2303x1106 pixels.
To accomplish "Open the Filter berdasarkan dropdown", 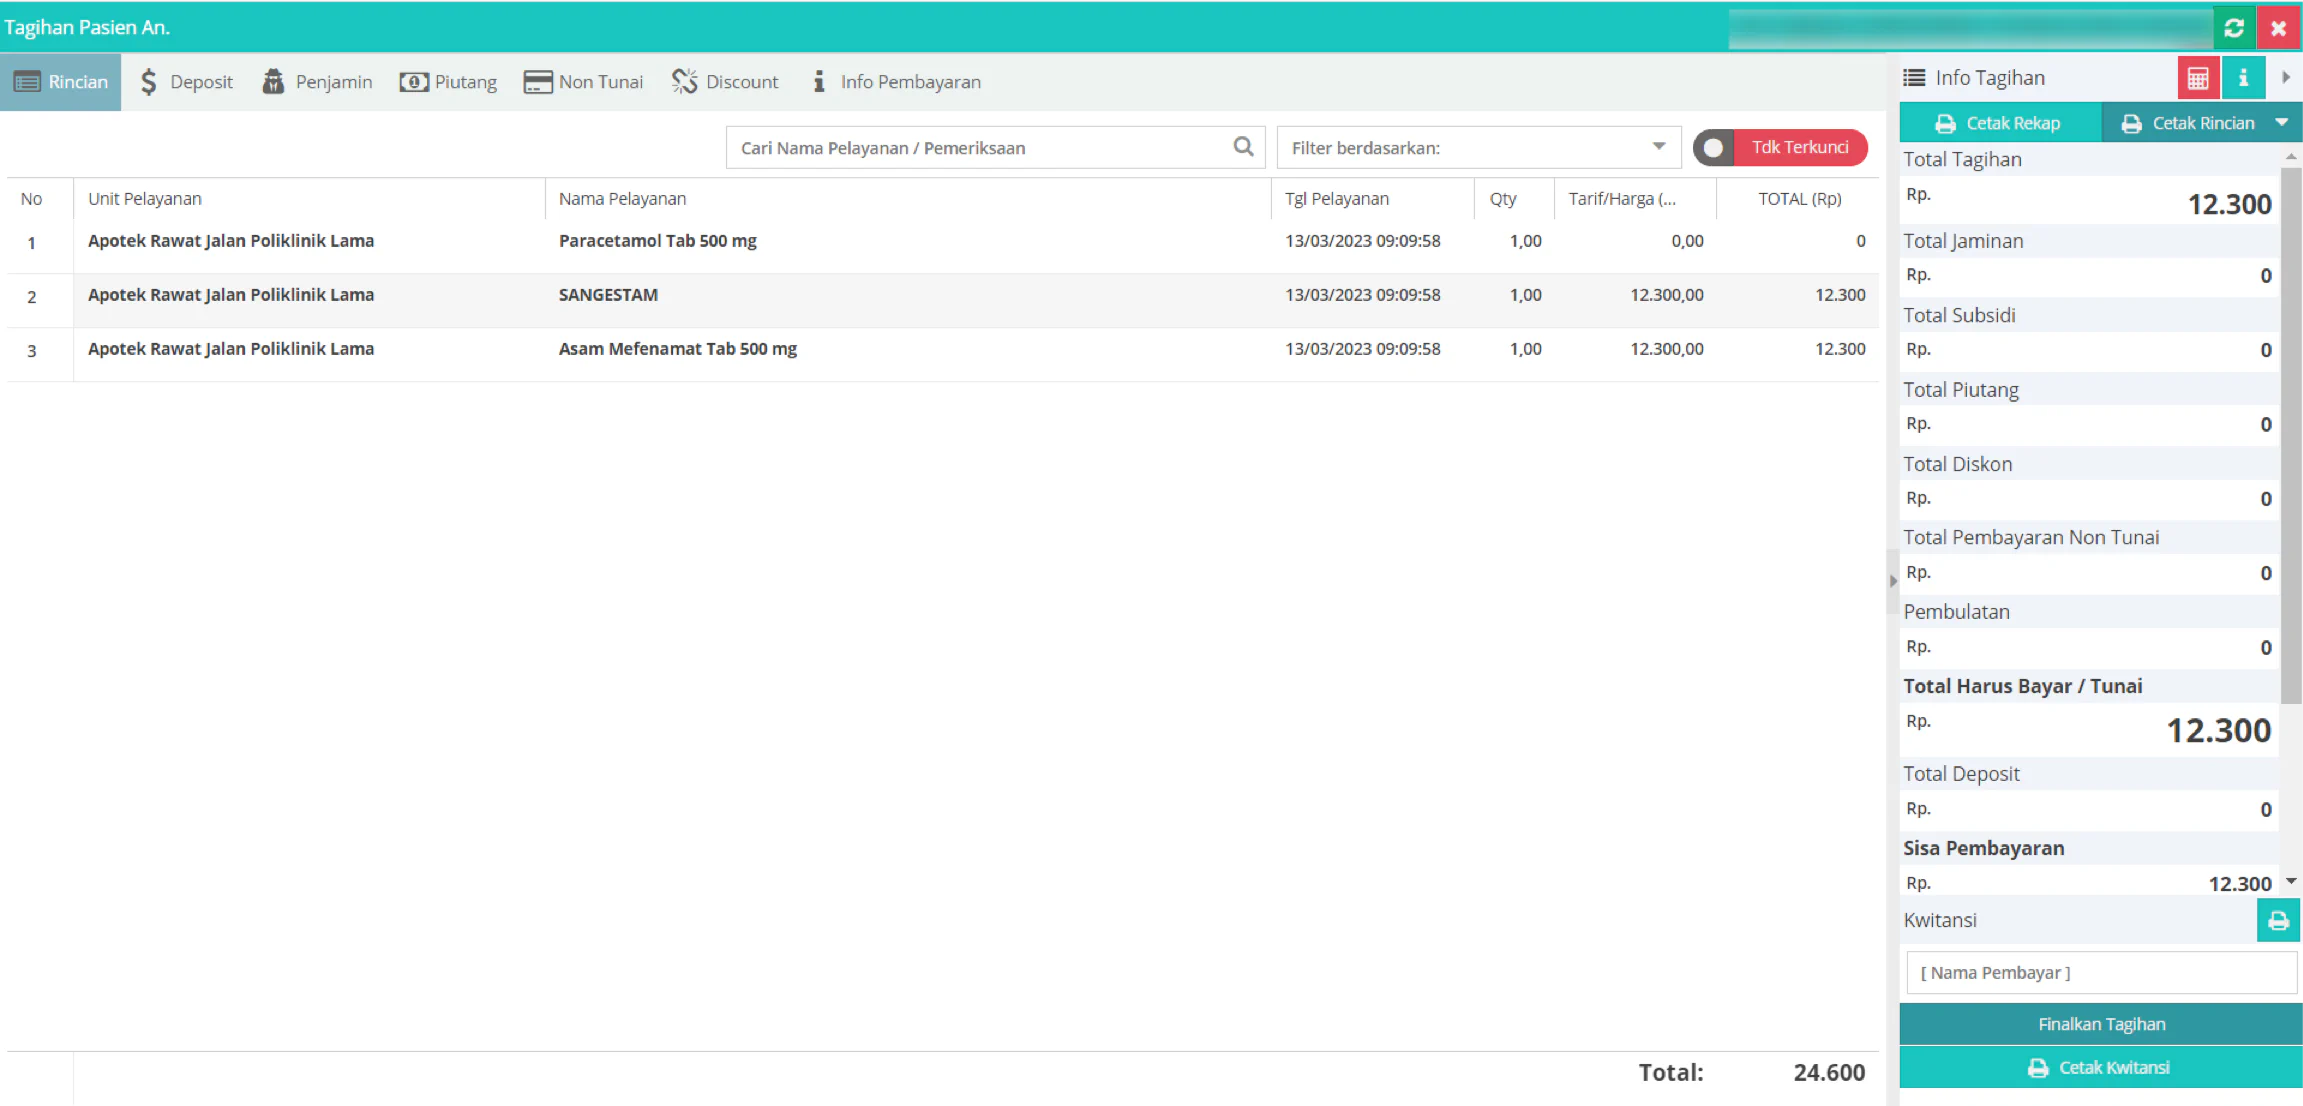I will click(1479, 147).
